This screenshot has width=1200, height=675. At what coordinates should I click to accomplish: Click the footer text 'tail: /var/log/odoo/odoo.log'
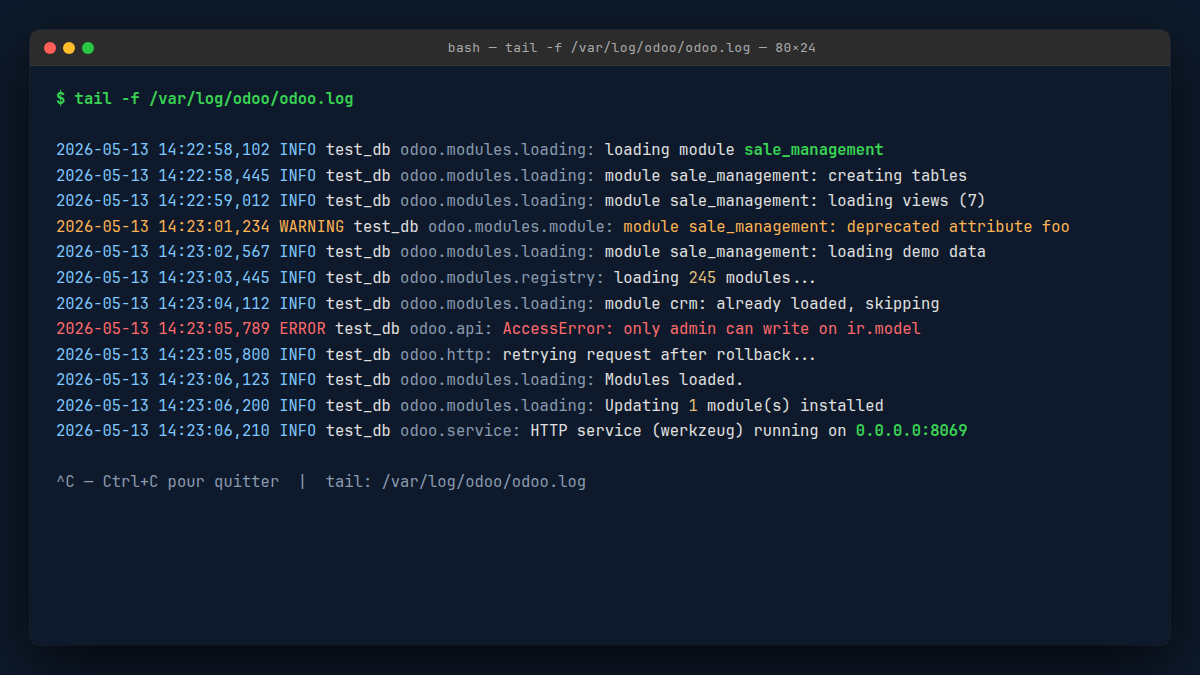tap(456, 482)
